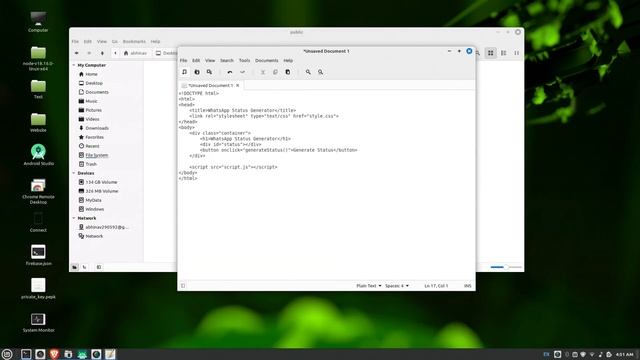Click the Save icon in the editor toolbar
Image resolution: width=640 pixels, height=360 pixels.
[209, 72]
